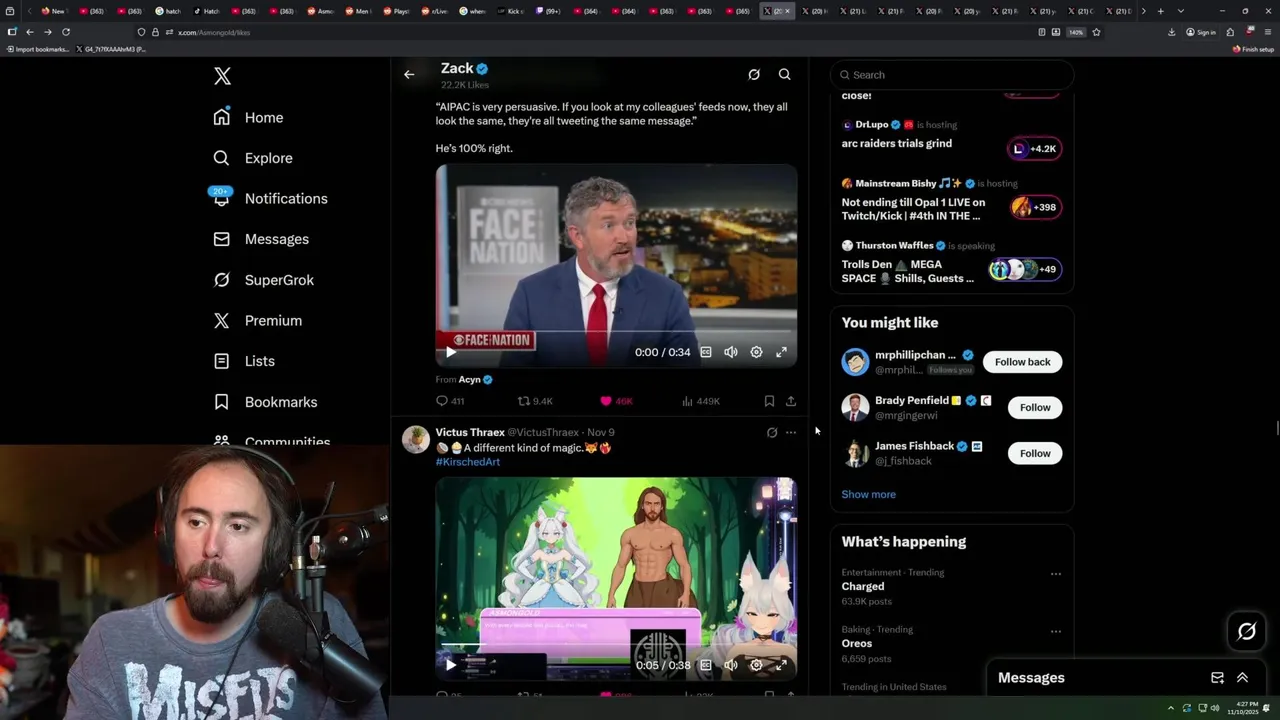Viewport: 1280px width, 720px height.
Task: Click the #KirschedArt hashtag
Action: [468, 462]
